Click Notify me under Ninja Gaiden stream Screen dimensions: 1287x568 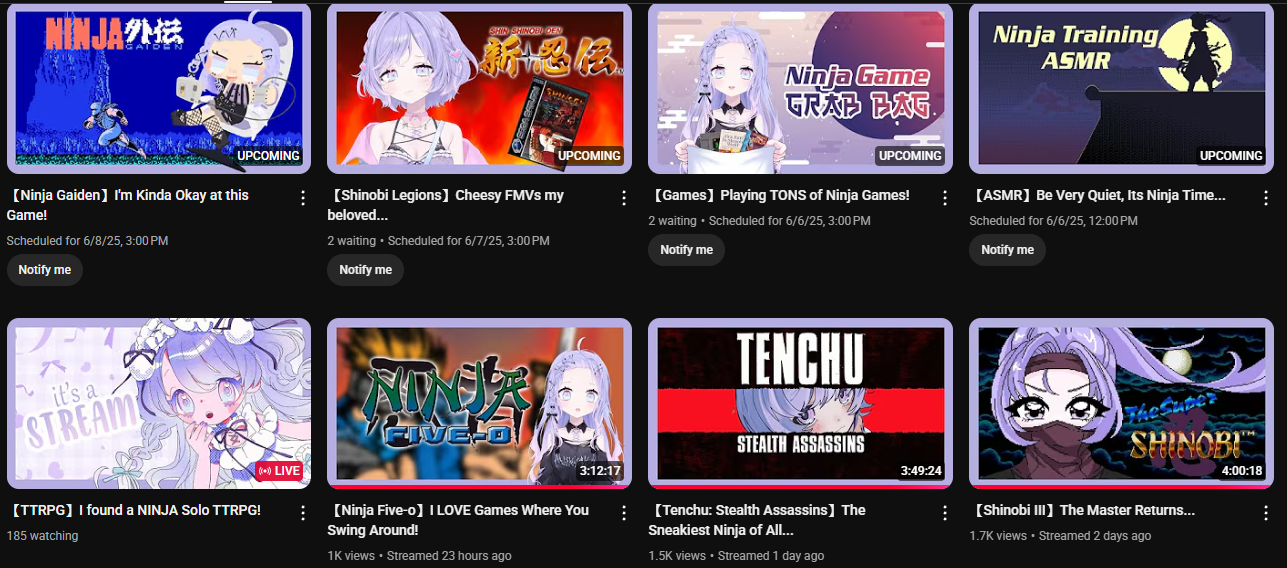45,270
